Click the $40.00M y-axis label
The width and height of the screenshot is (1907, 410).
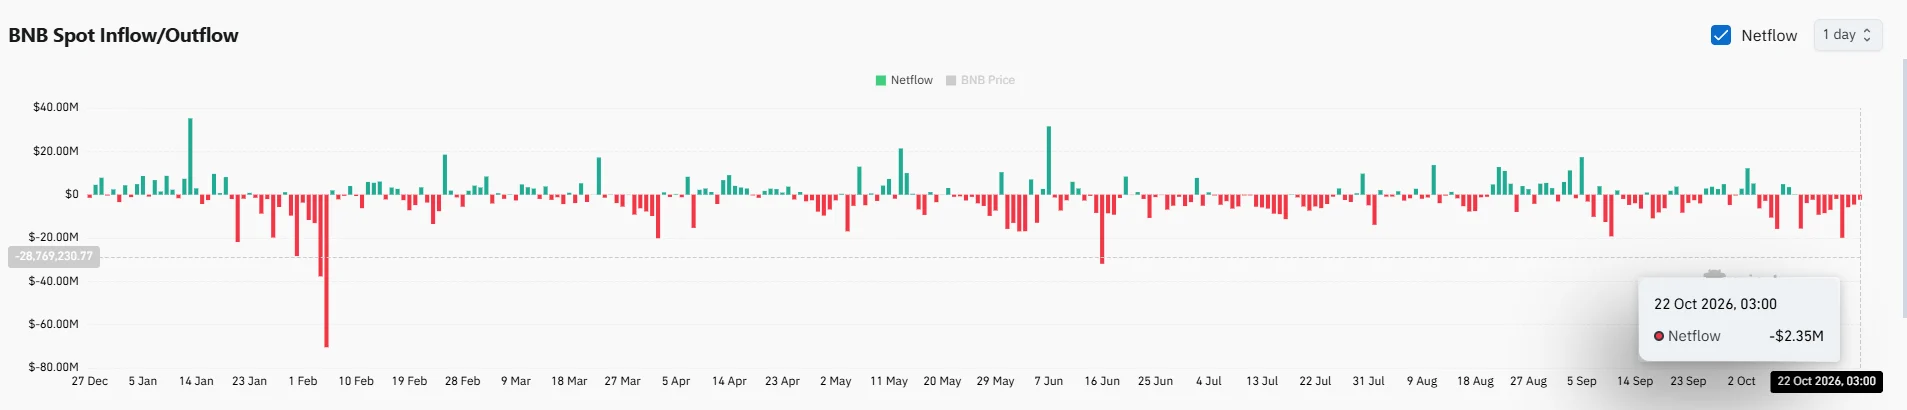tap(56, 107)
